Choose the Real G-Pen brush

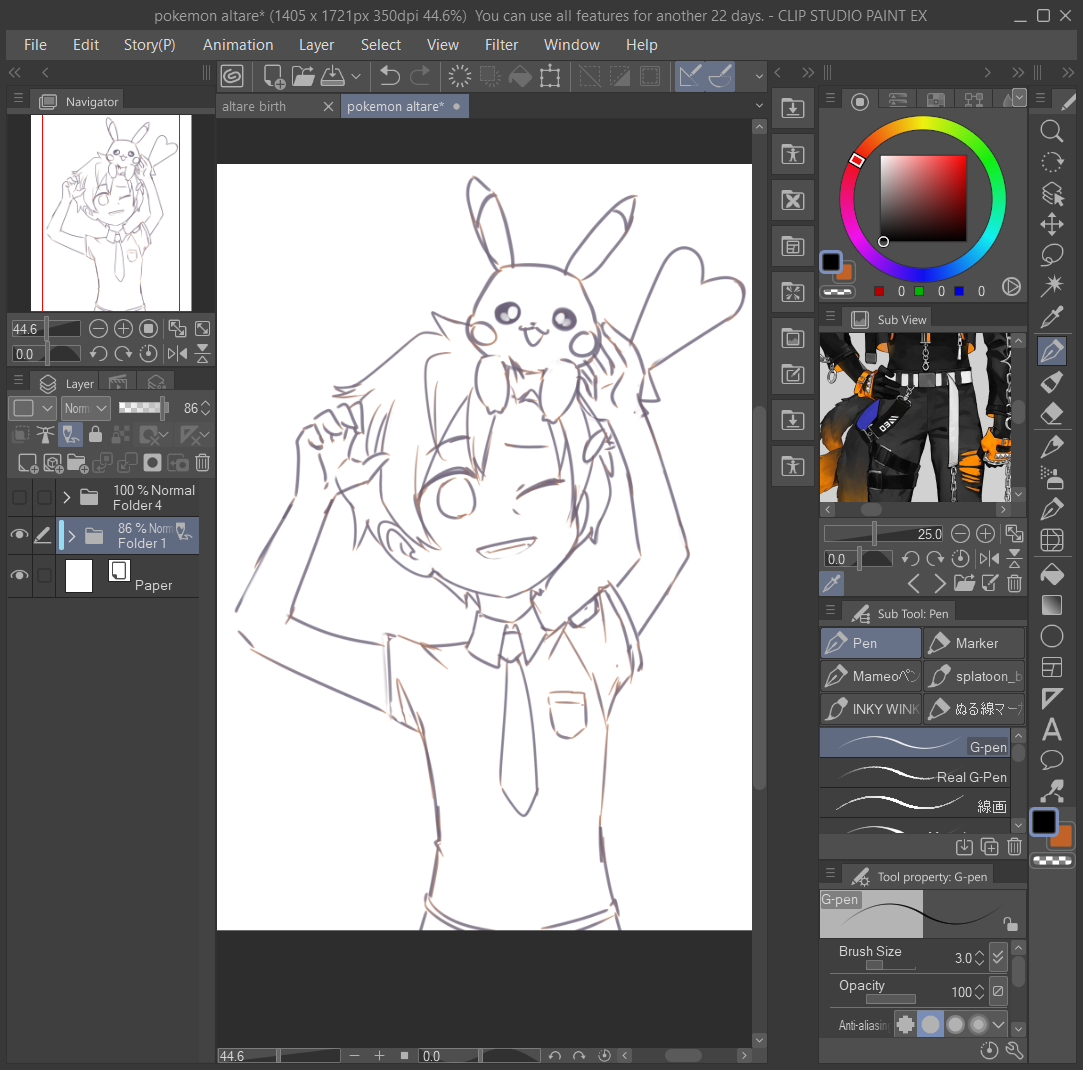914,774
